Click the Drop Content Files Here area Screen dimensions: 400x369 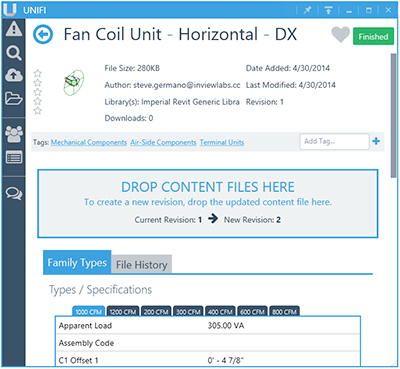[x=208, y=204]
